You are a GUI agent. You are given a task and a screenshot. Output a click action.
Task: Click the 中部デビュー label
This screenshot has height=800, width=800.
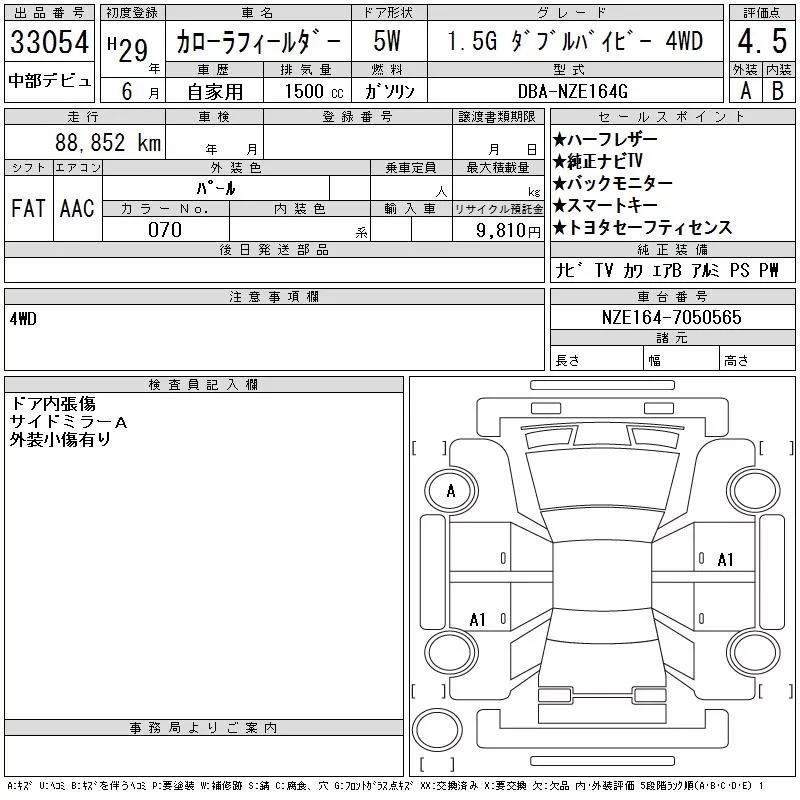(x=49, y=80)
